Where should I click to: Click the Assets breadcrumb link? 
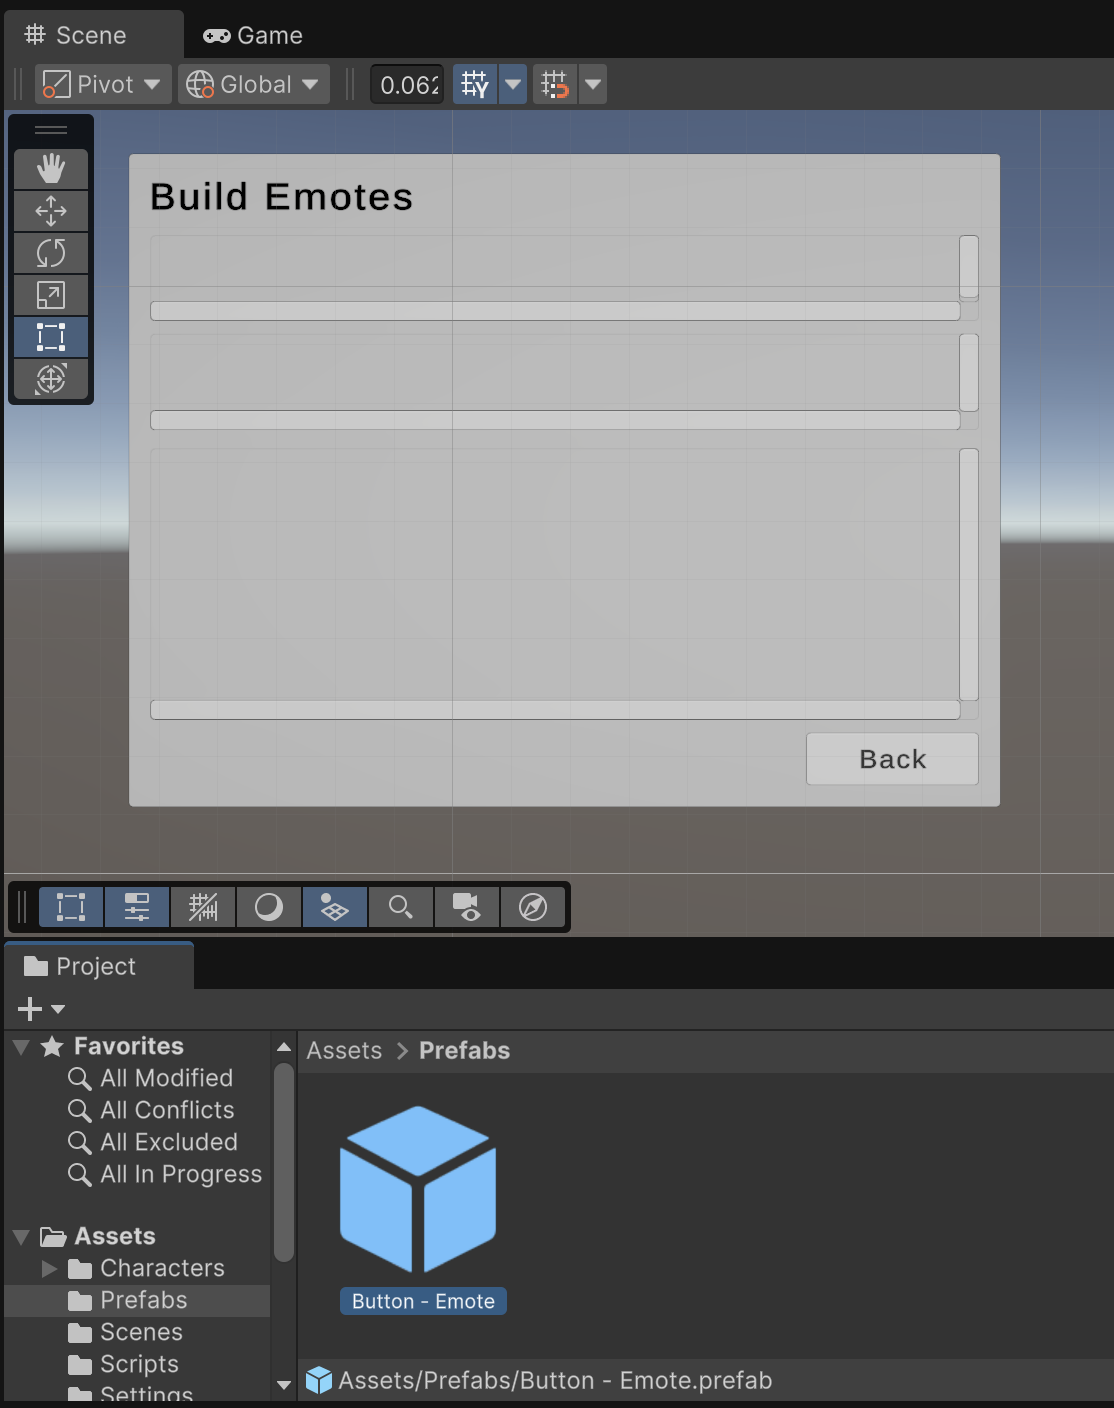coord(344,1051)
